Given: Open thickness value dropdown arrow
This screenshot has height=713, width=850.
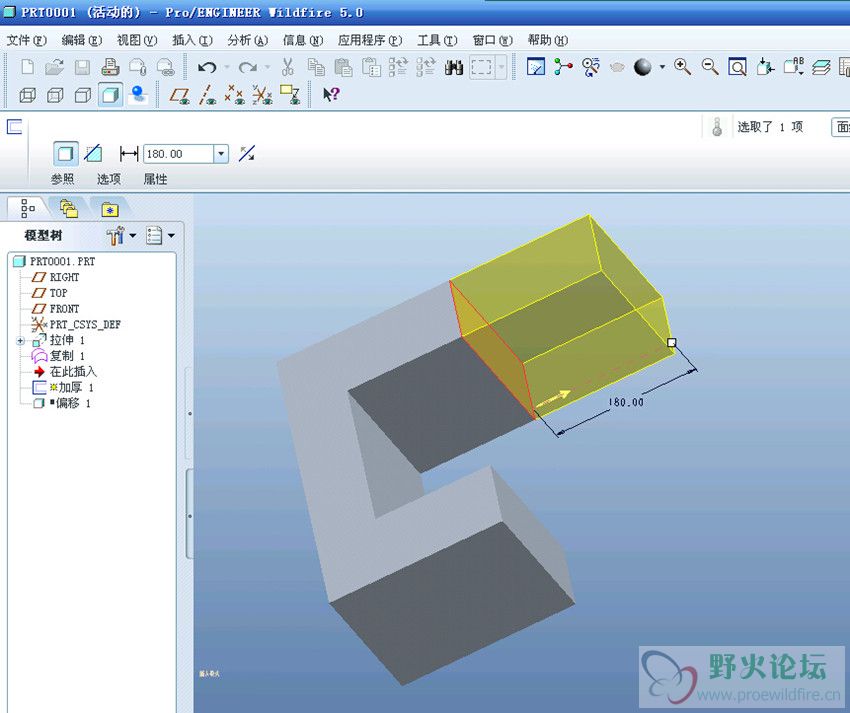Looking at the screenshot, I should [221, 154].
